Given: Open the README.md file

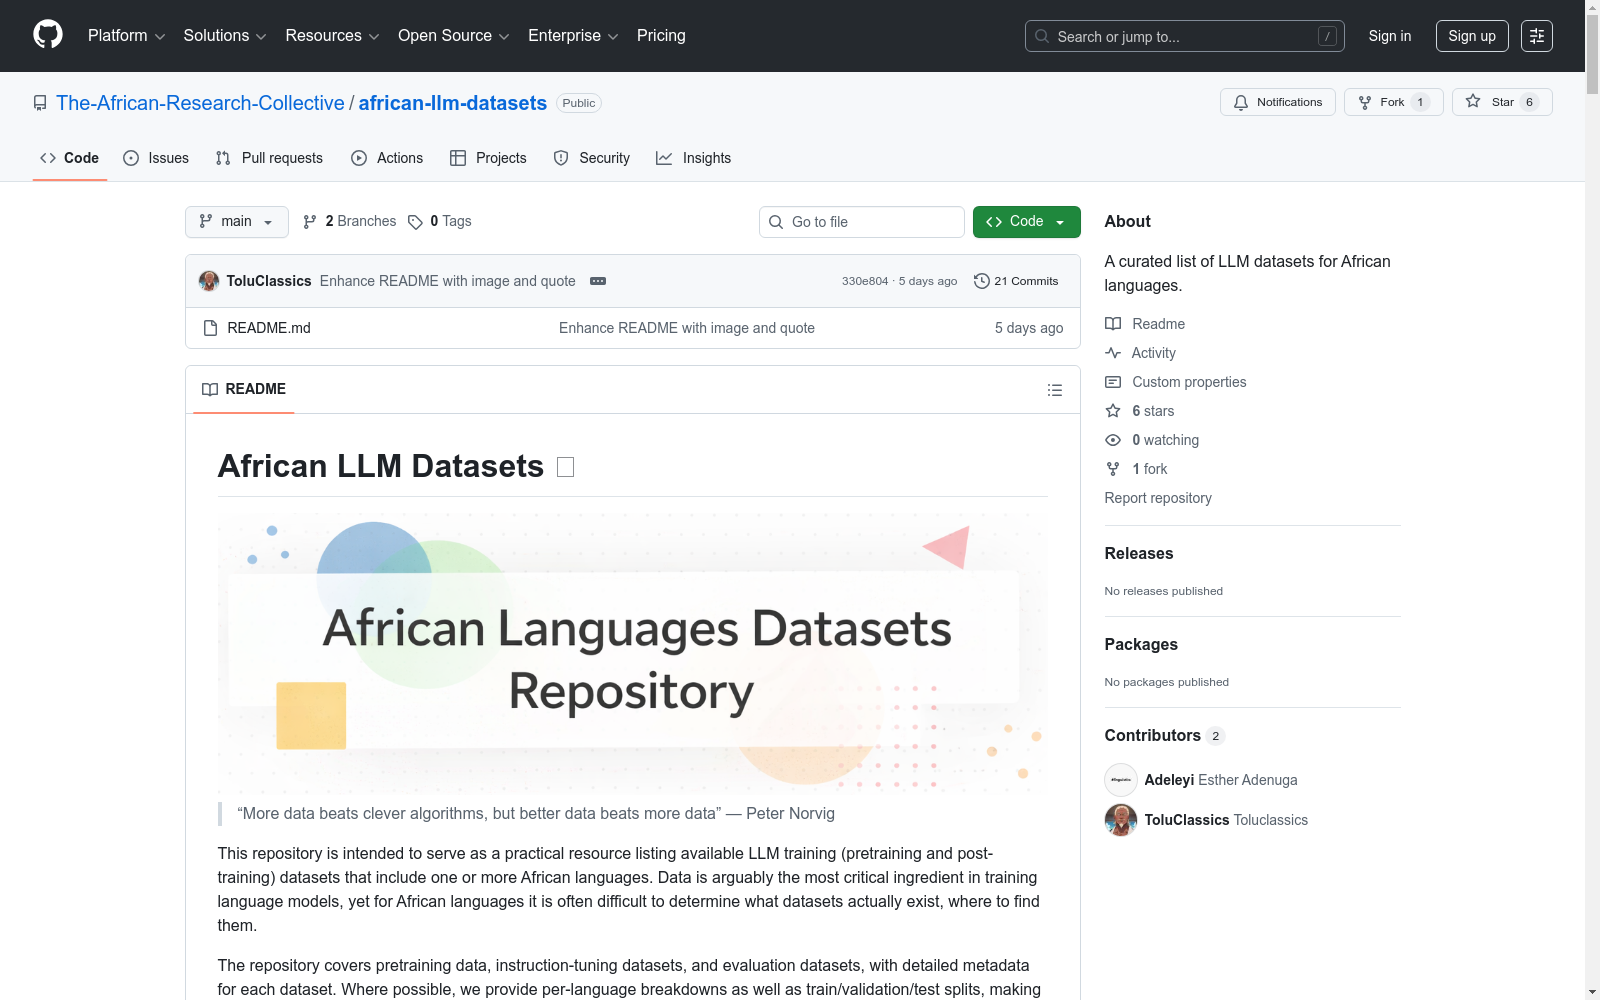Looking at the screenshot, I should click(x=269, y=328).
